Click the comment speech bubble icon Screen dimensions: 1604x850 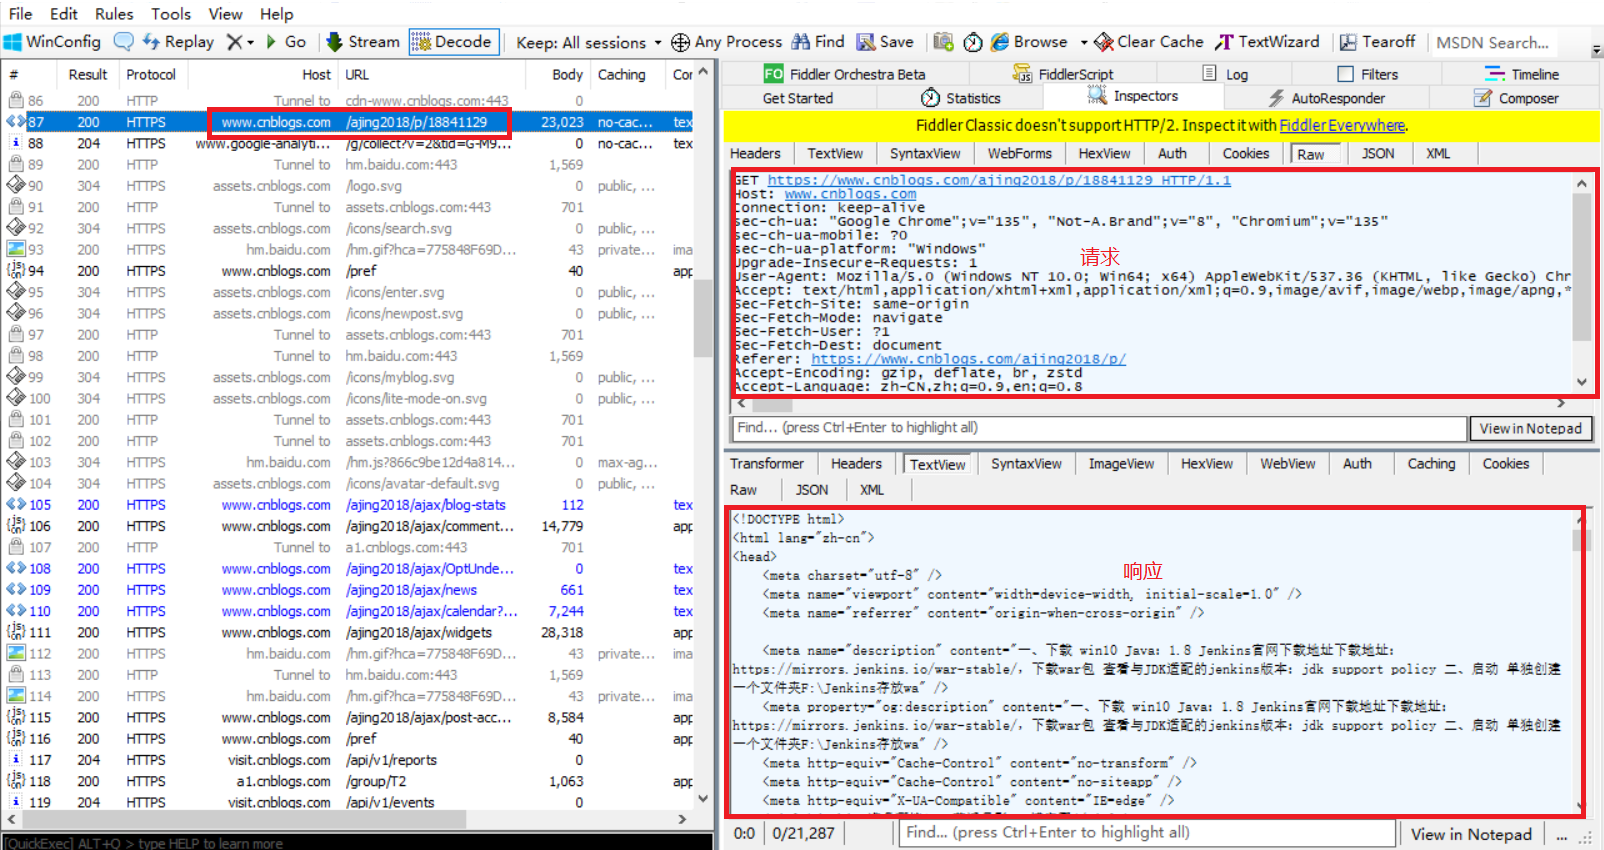[x=124, y=42]
